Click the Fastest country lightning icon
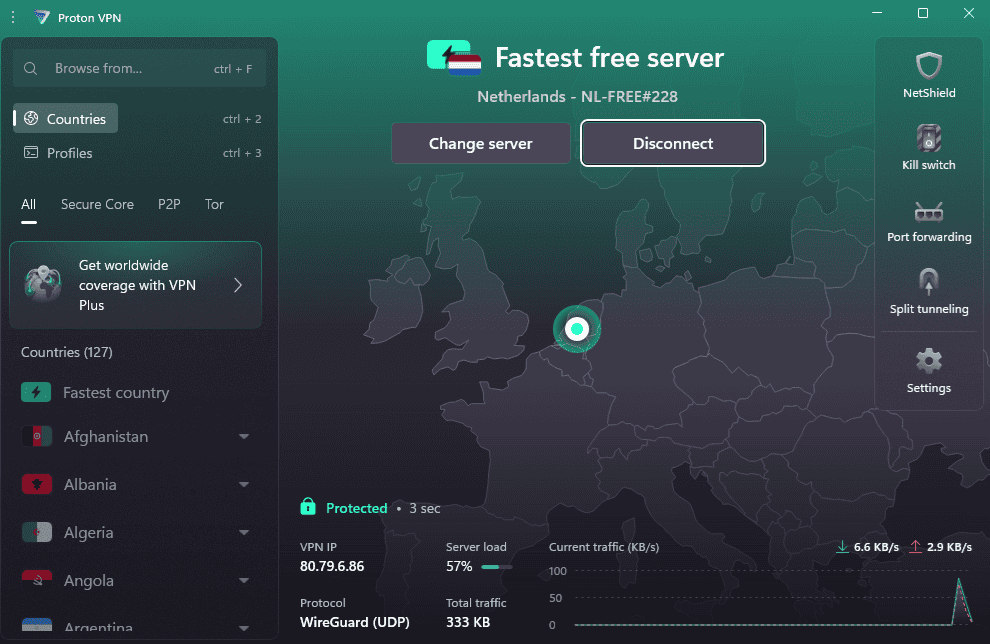This screenshot has width=990, height=644. (x=36, y=392)
